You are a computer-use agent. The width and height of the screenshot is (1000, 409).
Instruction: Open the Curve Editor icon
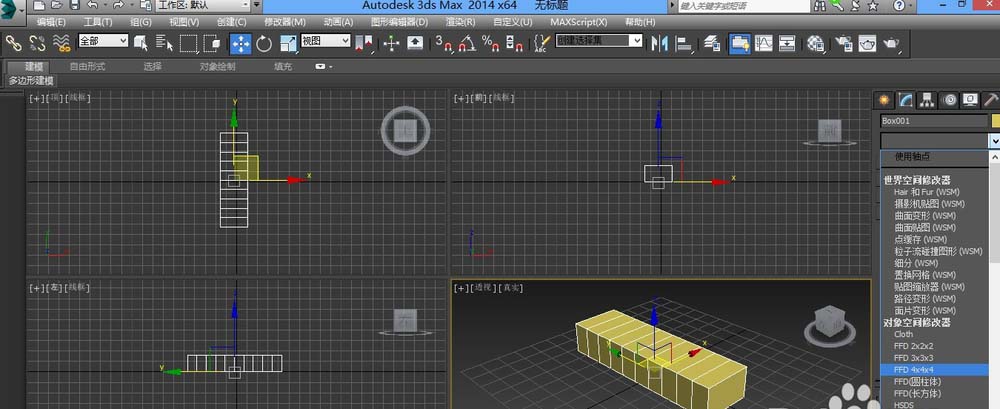763,43
